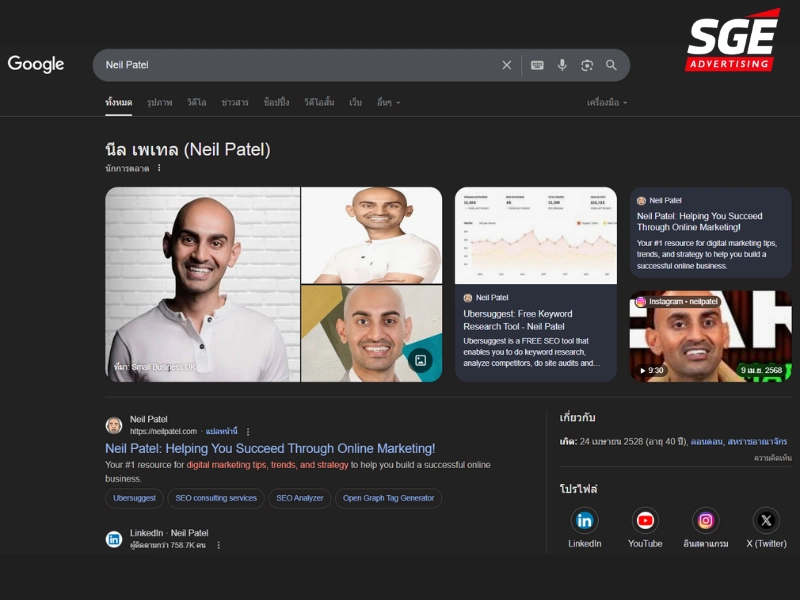Select the ทั้งหมด (All) tab
Viewport: 800px width, 600px height.
click(x=118, y=103)
